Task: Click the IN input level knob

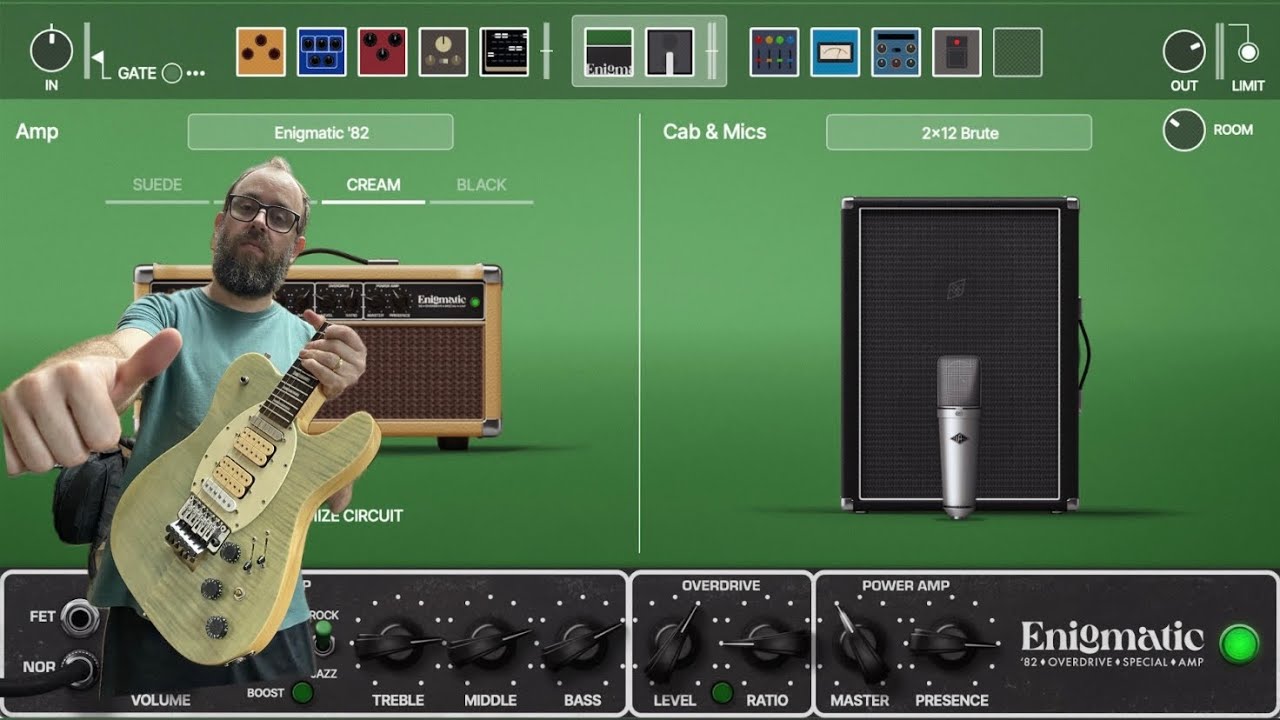Action: (51, 50)
